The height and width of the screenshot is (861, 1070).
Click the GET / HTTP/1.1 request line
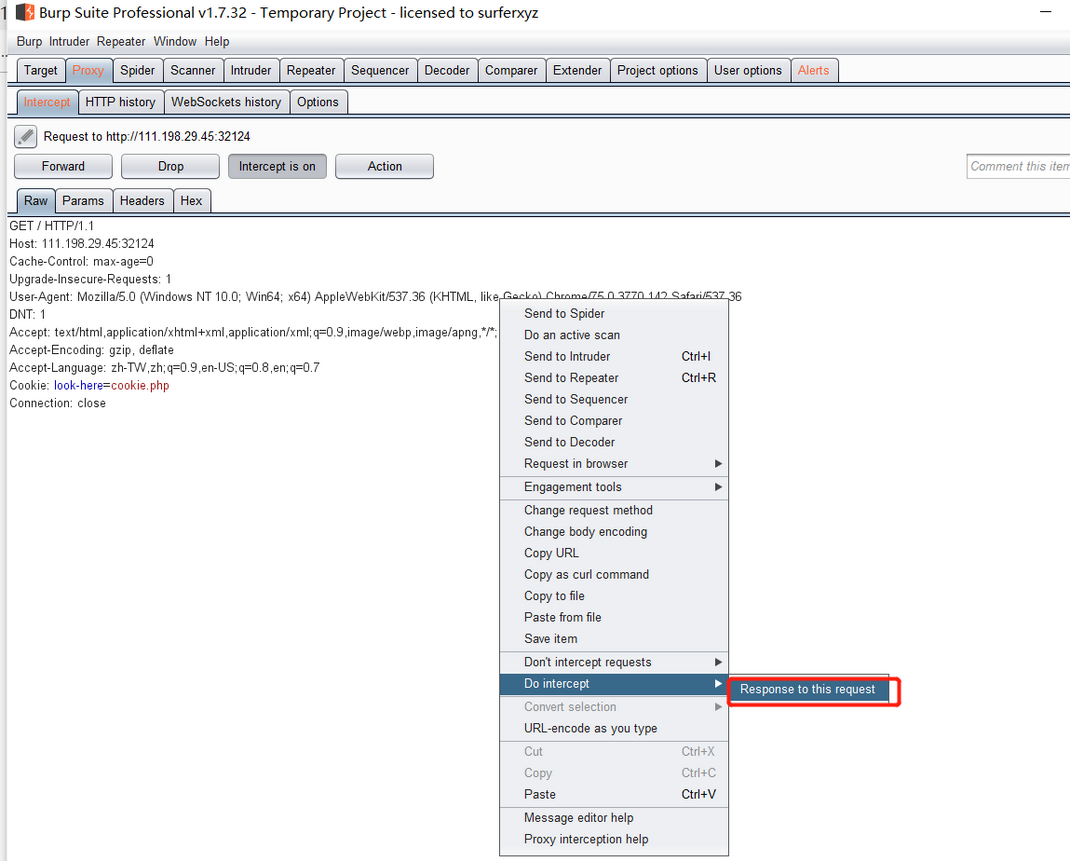click(52, 226)
